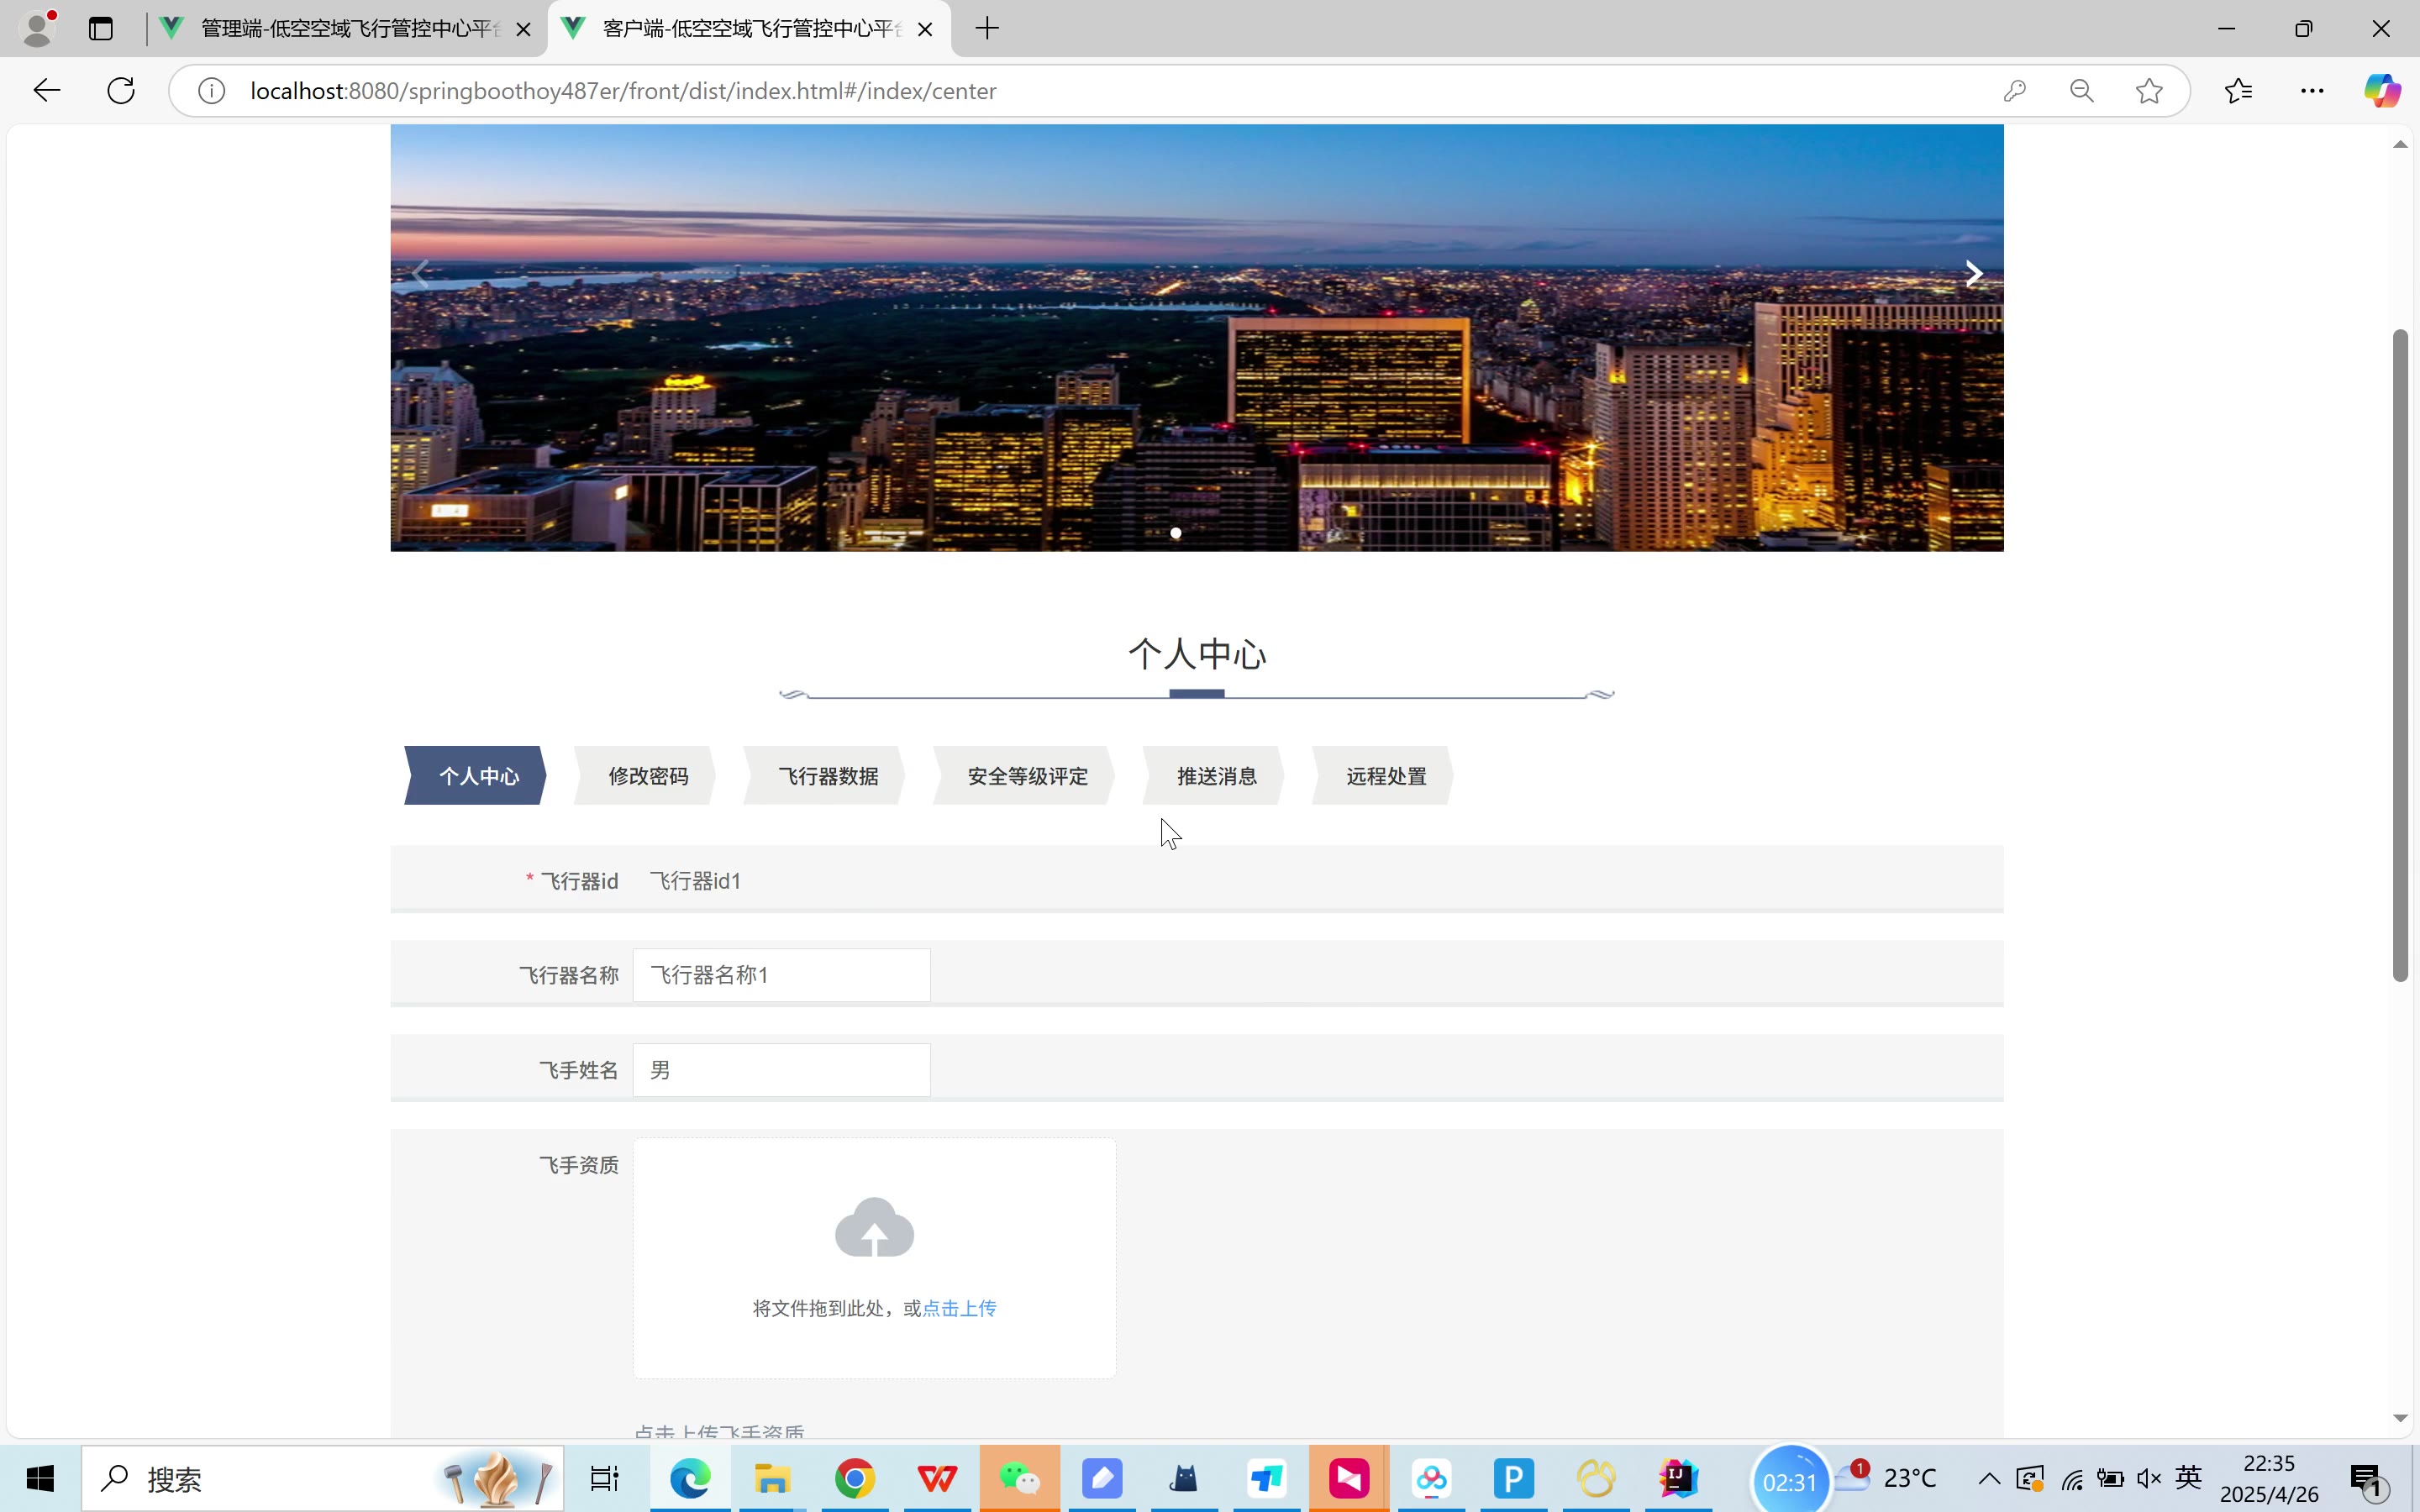Click the 飞行器名称 input field
2420x1512 pixels.
tap(781, 975)
